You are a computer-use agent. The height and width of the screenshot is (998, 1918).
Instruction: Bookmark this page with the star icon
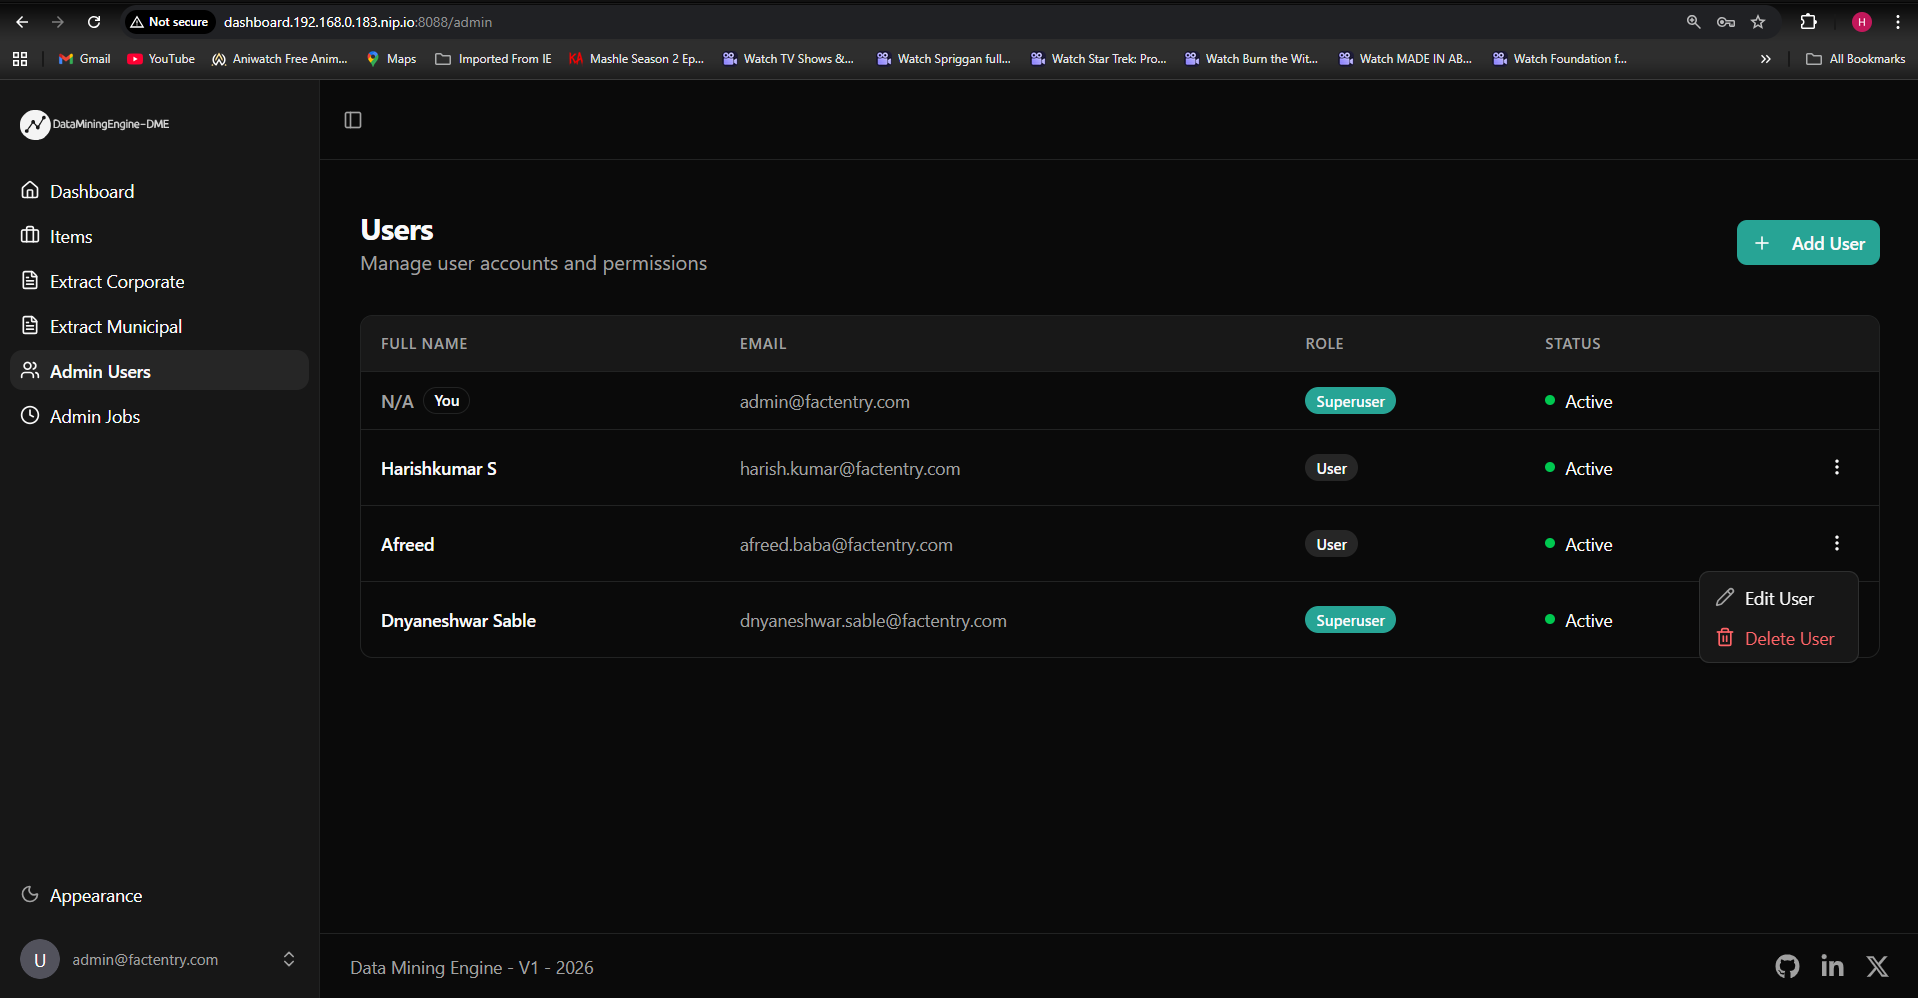point(1758,22)
